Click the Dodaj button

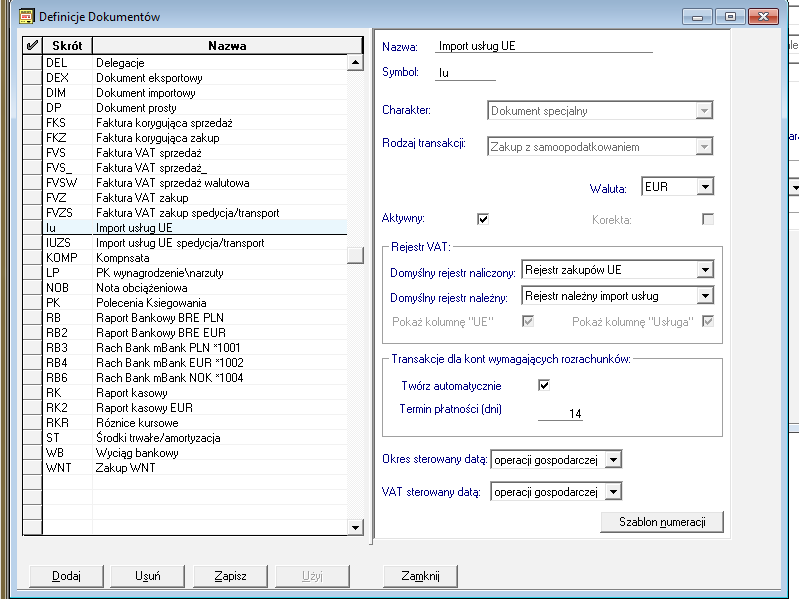[66, 576]
